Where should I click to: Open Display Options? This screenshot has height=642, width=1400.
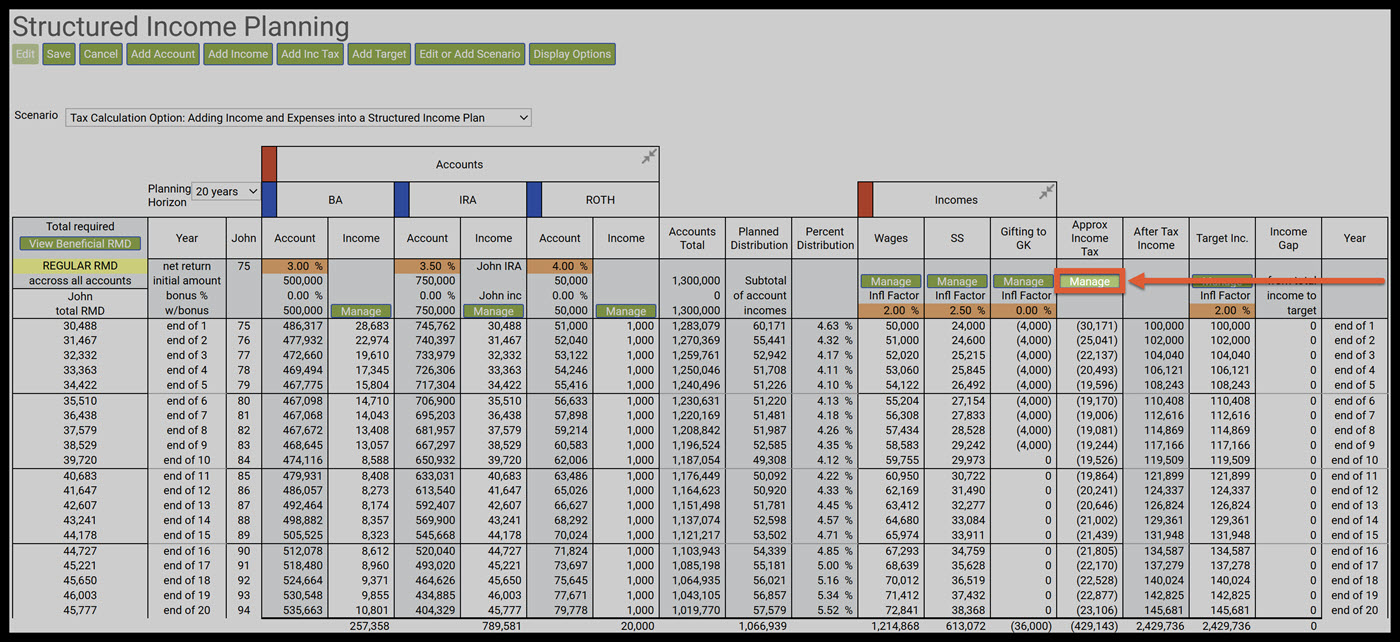572,54
